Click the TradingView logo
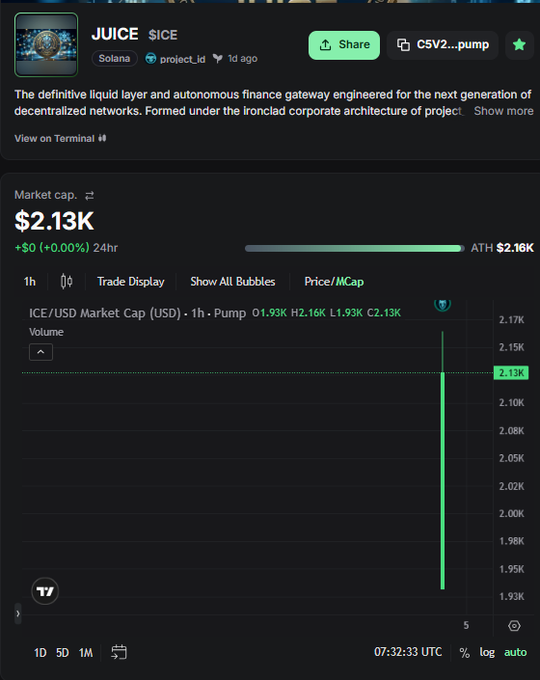The image size is (540, 680). pyautogui.click(x=45, y=591)
